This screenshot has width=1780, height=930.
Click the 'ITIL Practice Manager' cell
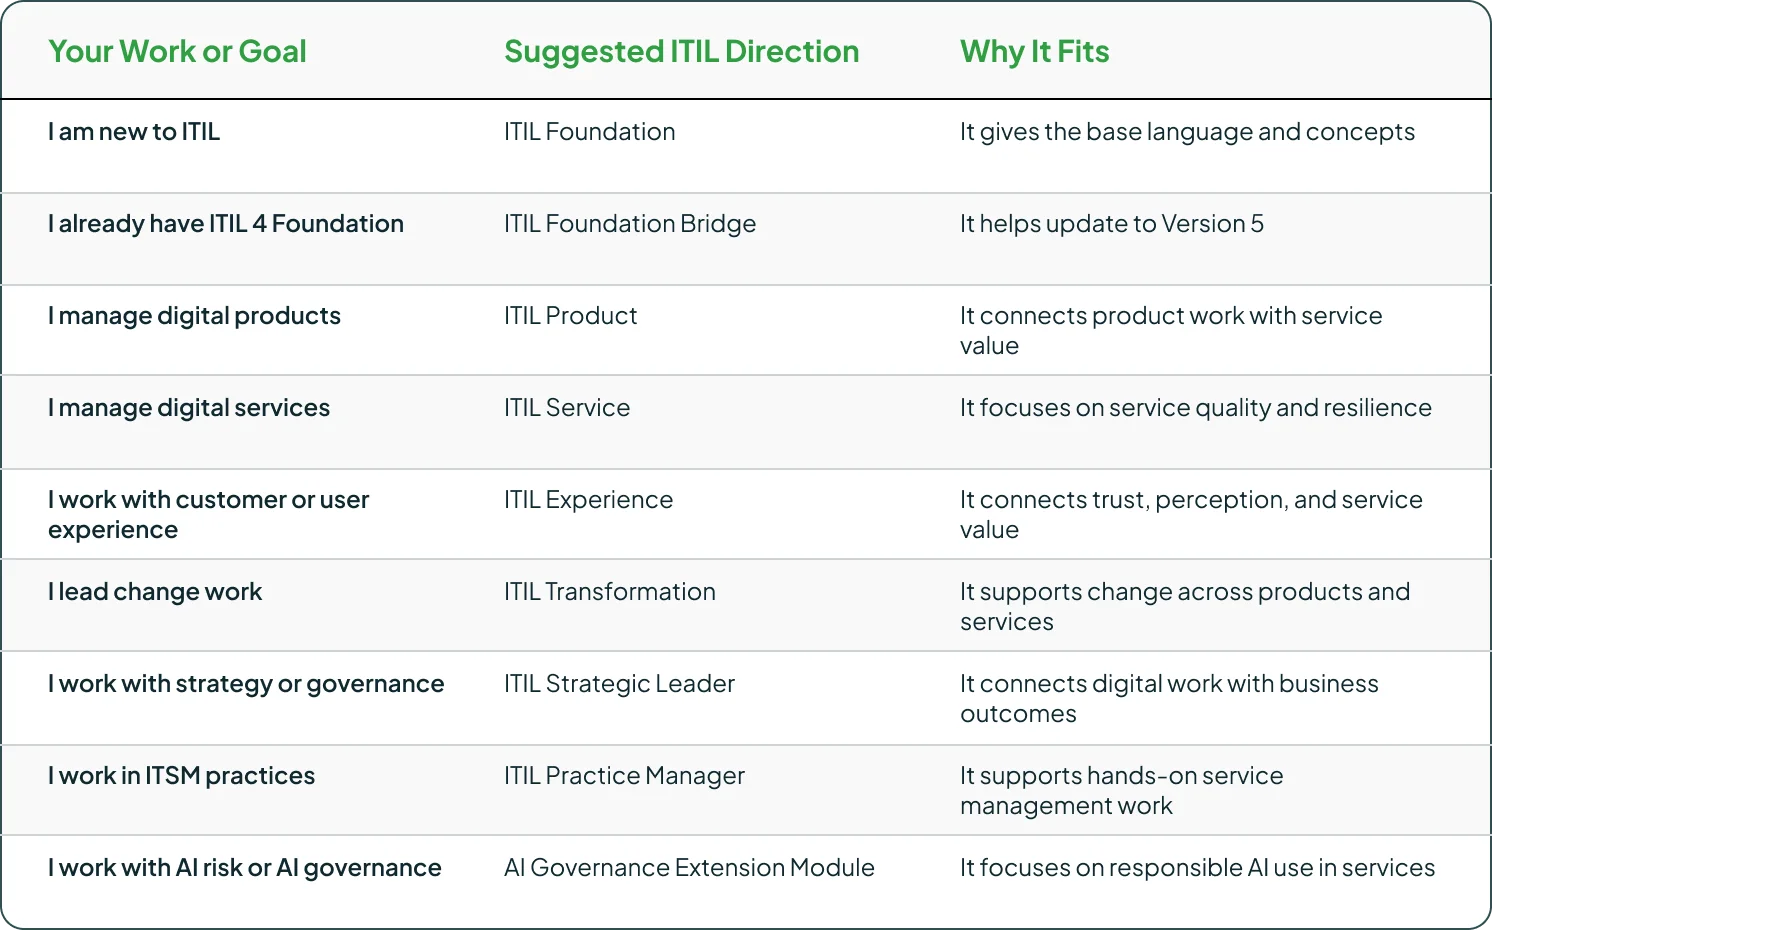click(x=624, y=775)
